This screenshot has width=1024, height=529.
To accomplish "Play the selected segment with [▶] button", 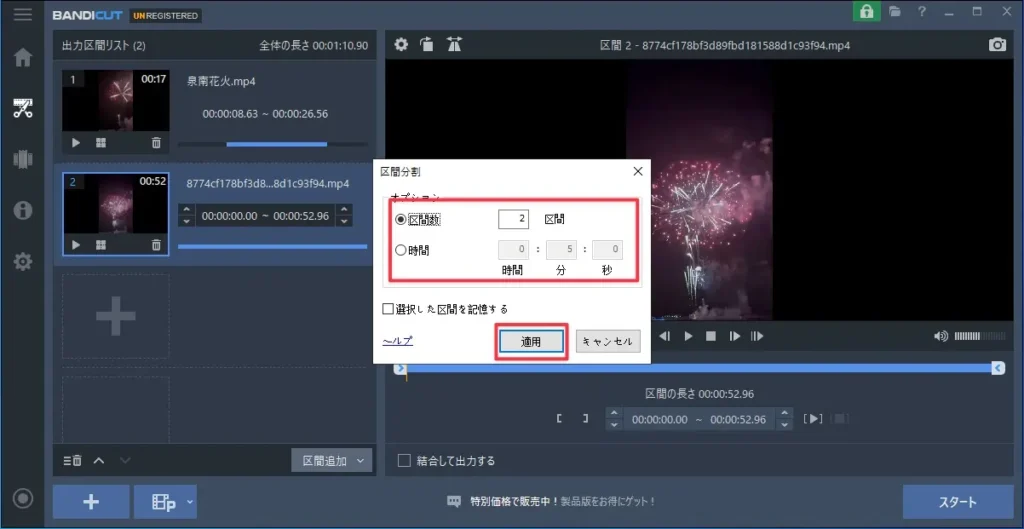I will [x=813, y=419].
